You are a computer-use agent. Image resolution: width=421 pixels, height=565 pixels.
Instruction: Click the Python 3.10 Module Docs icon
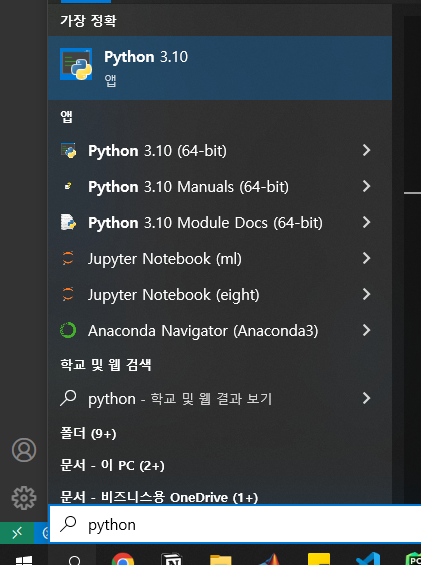(68, 222)
